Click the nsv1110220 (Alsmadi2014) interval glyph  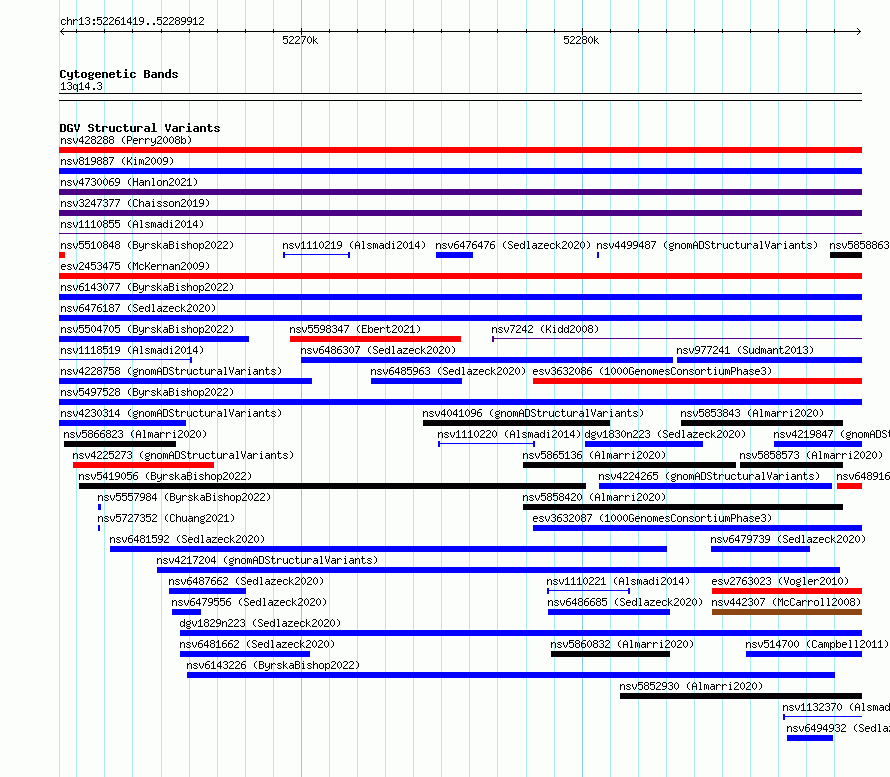click(x=486, y=444)
